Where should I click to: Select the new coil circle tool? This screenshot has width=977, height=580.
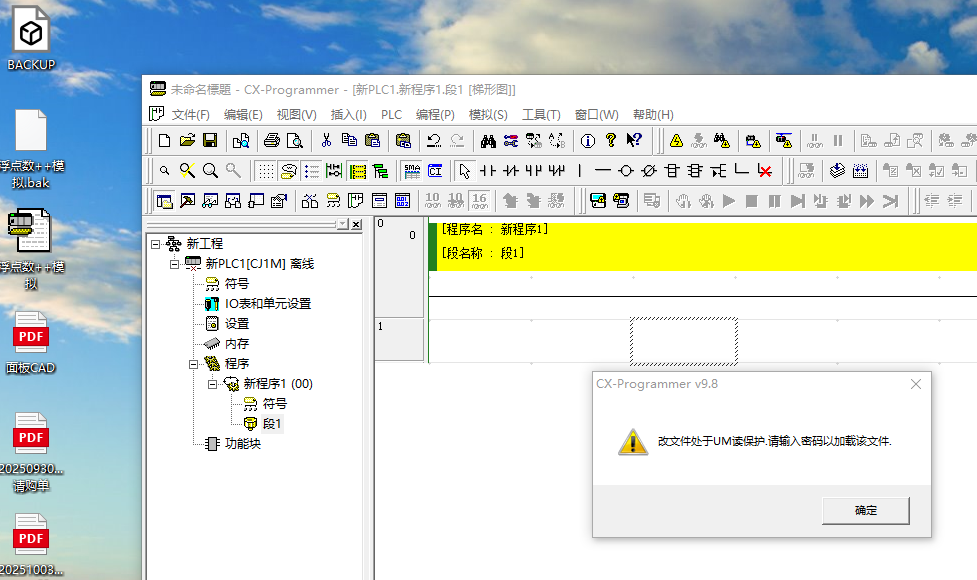(626, 171)
